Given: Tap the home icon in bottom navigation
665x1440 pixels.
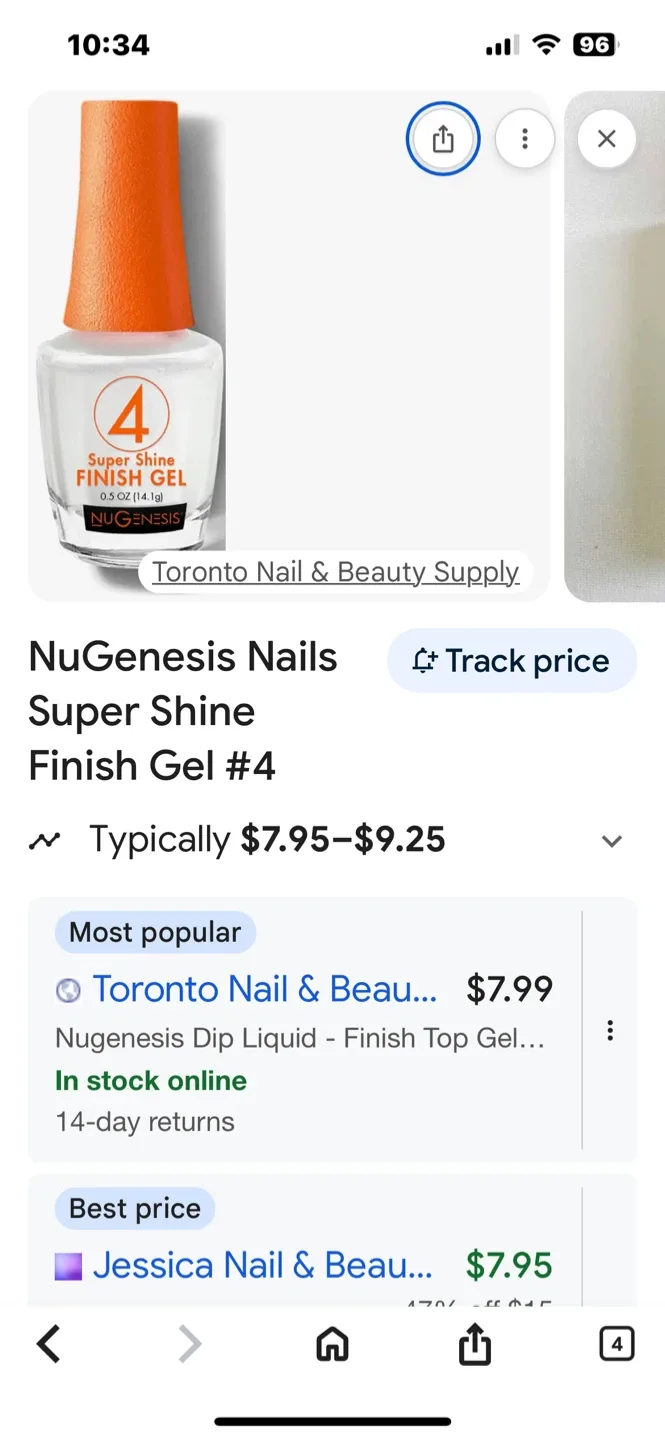Looking at the screenshot, I should pyautogui.click(x=332, y=1344).
